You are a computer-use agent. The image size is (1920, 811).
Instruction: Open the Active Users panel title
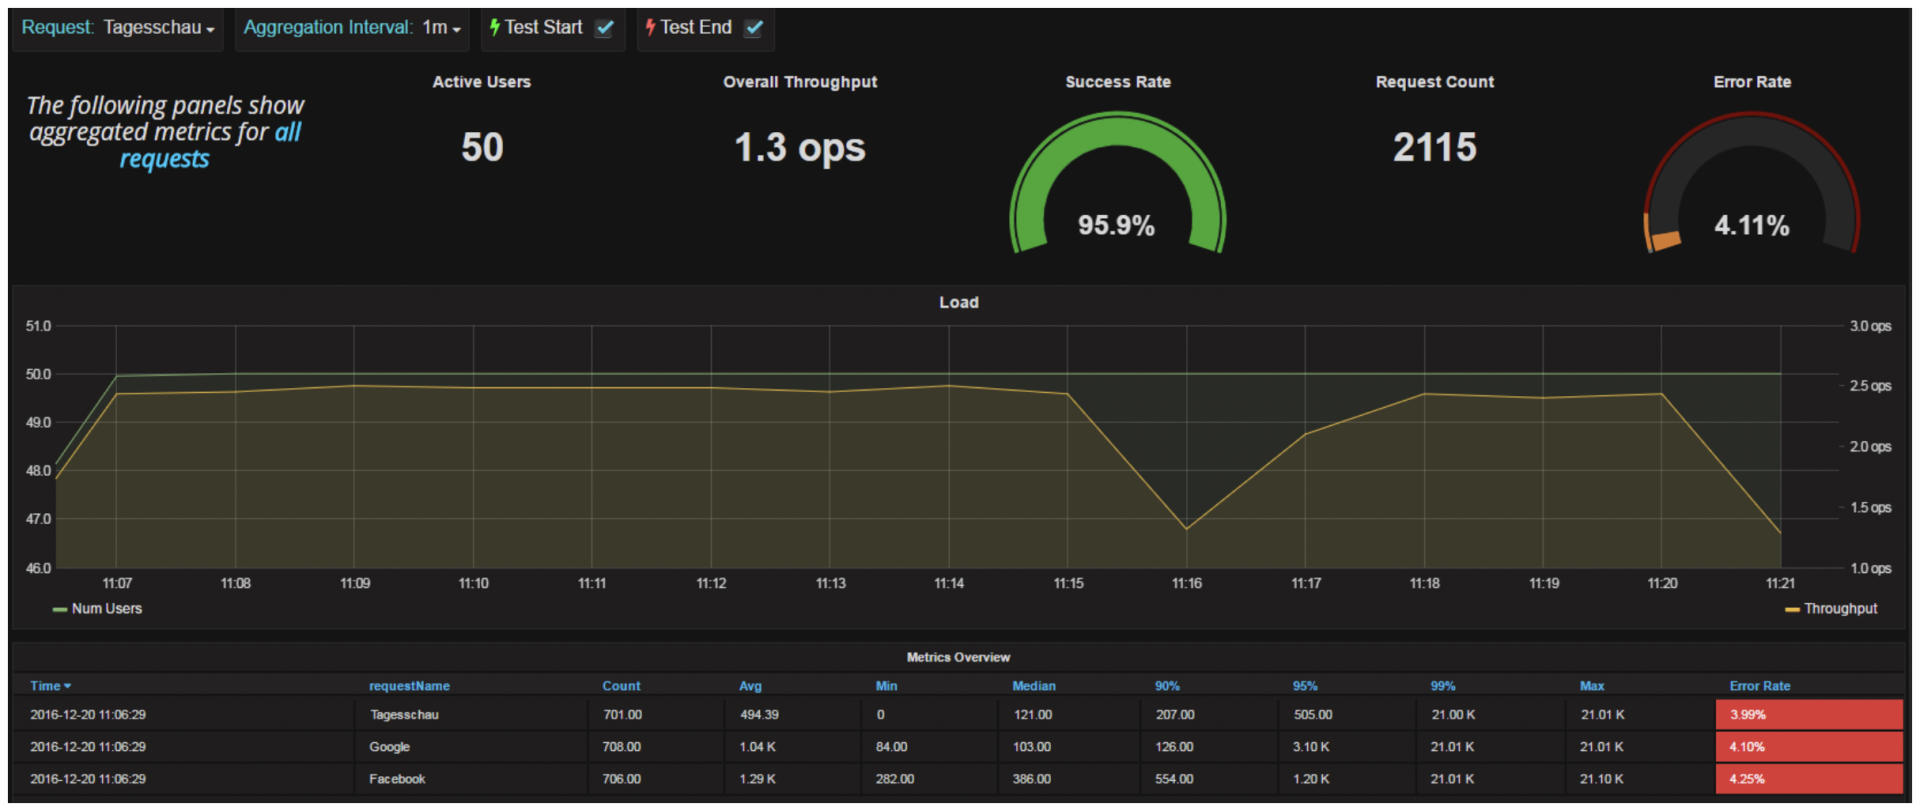[482, 82]
